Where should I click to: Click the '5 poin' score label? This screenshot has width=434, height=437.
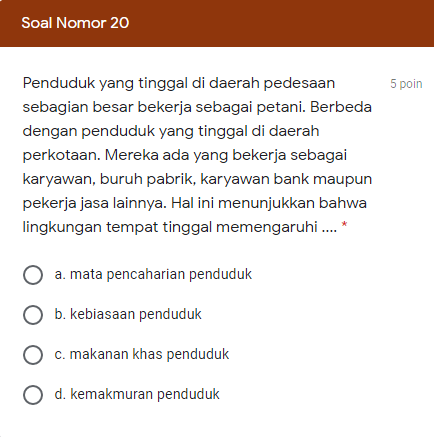pos(406,84)
